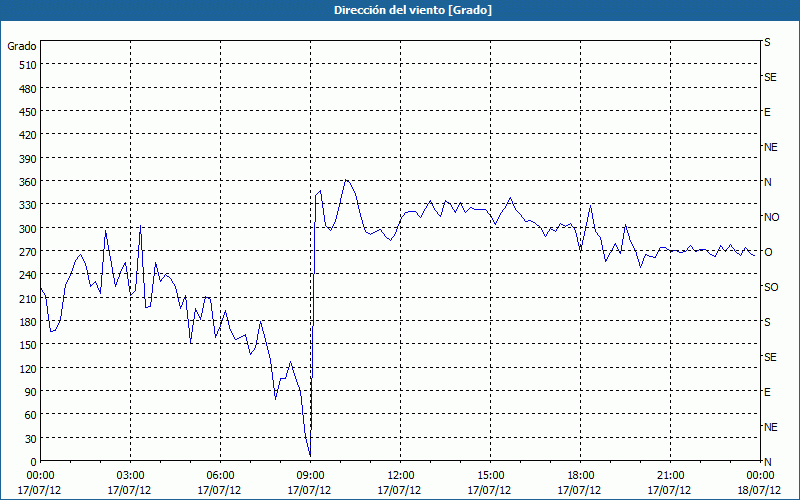
Task: Click the 450 degree axis label
Action: point(28,112)
